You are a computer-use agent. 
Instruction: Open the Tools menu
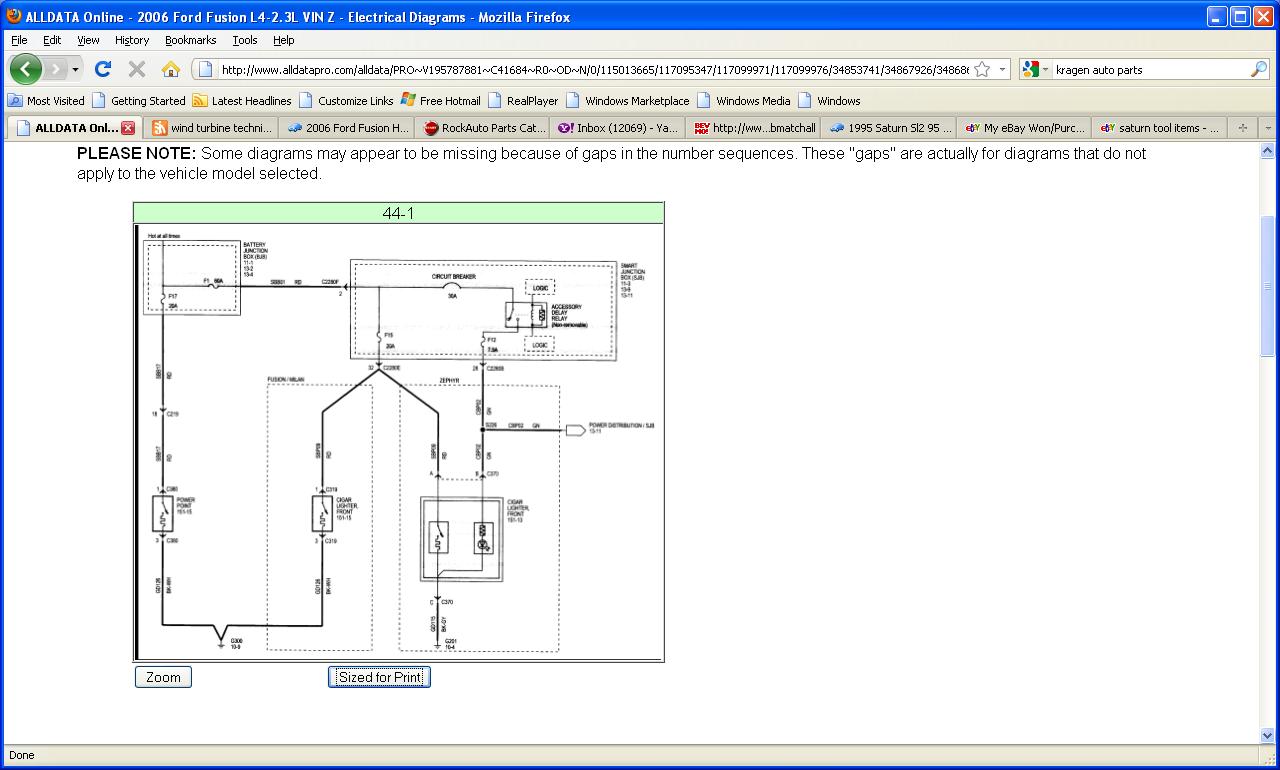(x=244, y=40)
